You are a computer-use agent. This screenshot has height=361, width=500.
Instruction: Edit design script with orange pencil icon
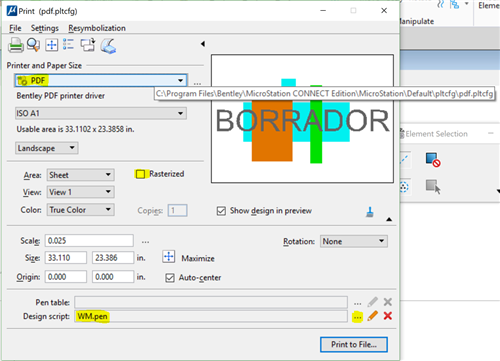point(373,316)
